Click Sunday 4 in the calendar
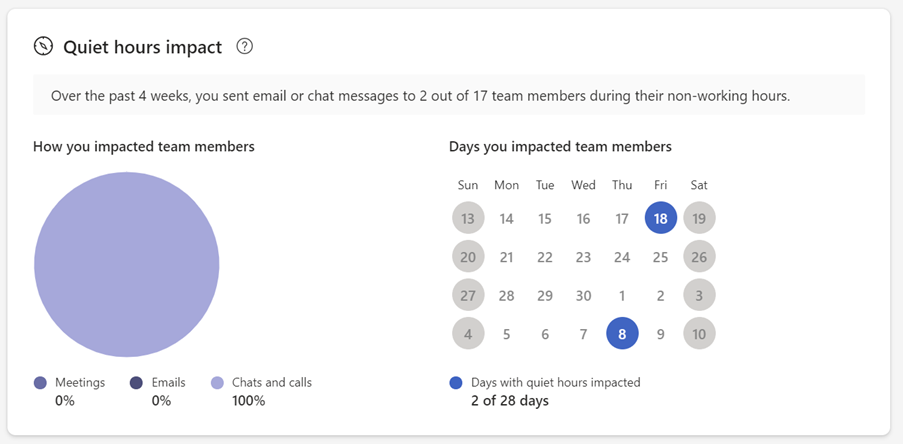Screen dimensions: 903x444 click(468, 334)
